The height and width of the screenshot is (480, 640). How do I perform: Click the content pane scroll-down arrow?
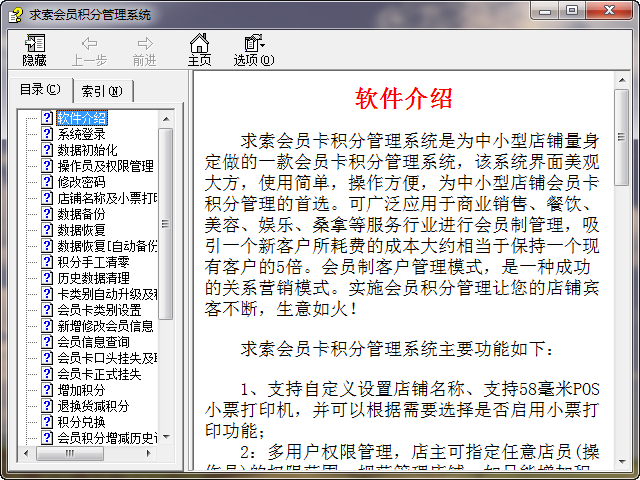tap(622, 462)
